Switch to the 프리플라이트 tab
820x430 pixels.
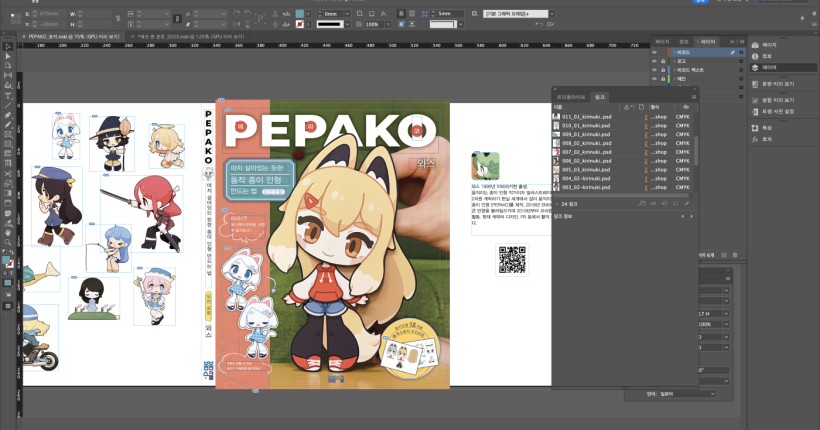click(x=572, y=96)
